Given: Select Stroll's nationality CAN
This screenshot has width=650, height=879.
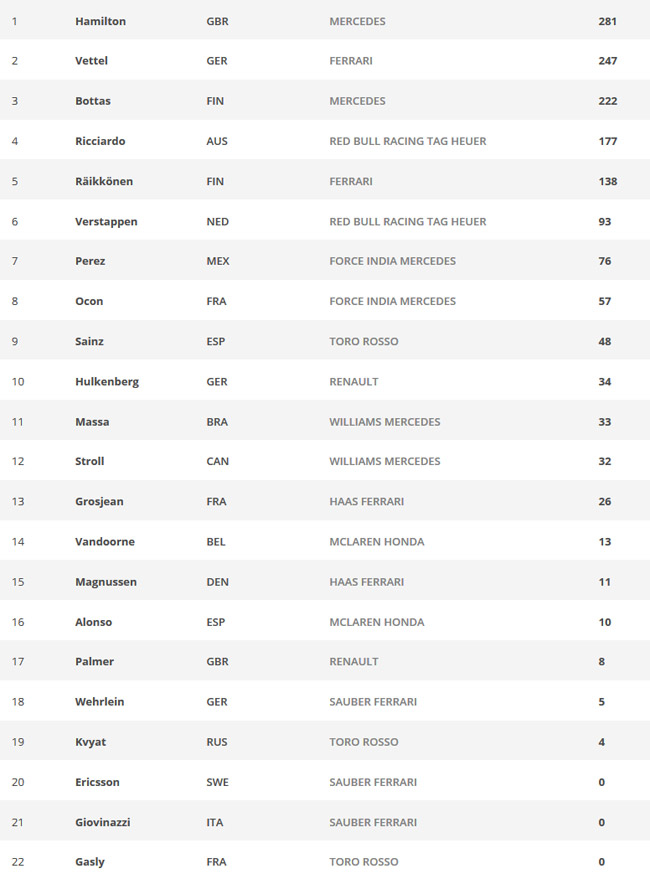Looking at the screenshot, I should pos(218,461).
